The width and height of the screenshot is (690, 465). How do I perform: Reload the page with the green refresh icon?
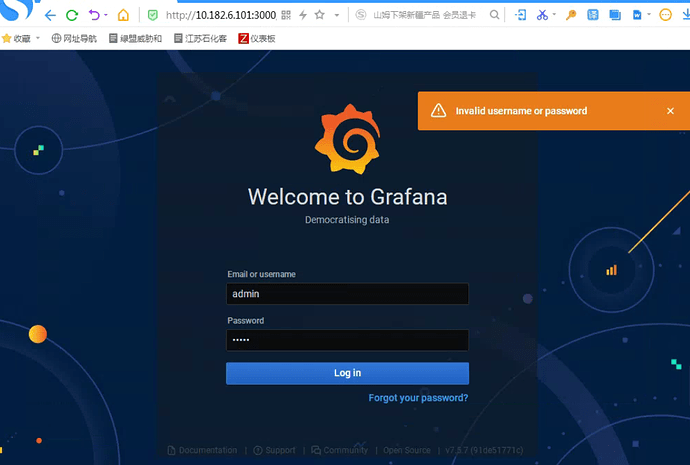72,15
